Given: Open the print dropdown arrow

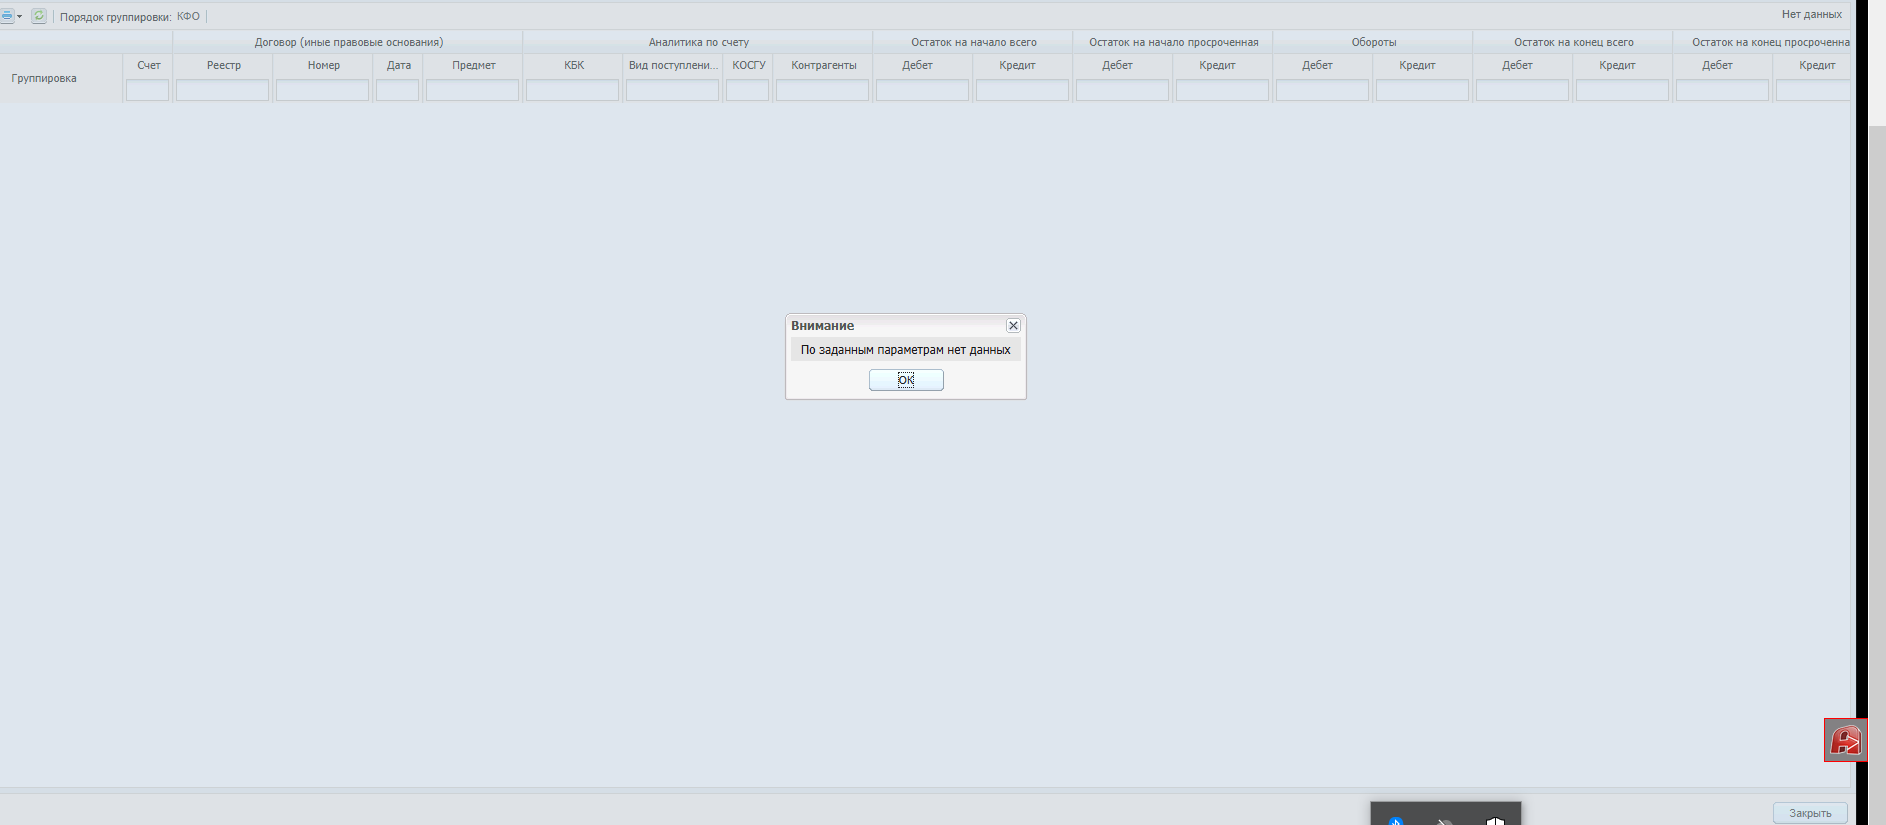Looking at the screenshot, I should tap(19, 16).
